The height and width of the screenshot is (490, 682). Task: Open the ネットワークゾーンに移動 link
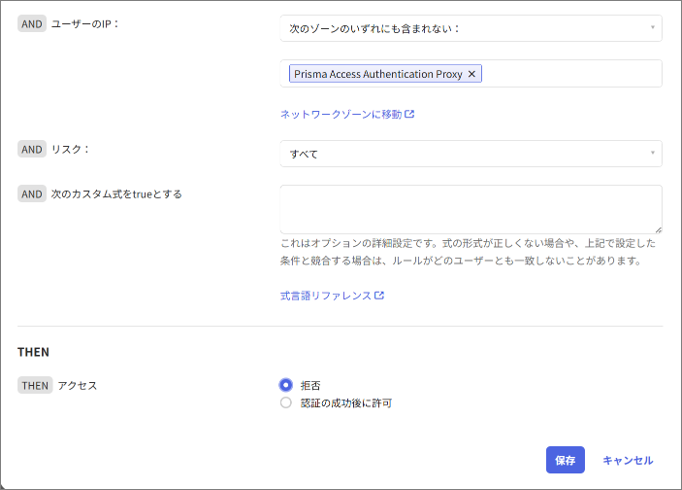point(341,115)
